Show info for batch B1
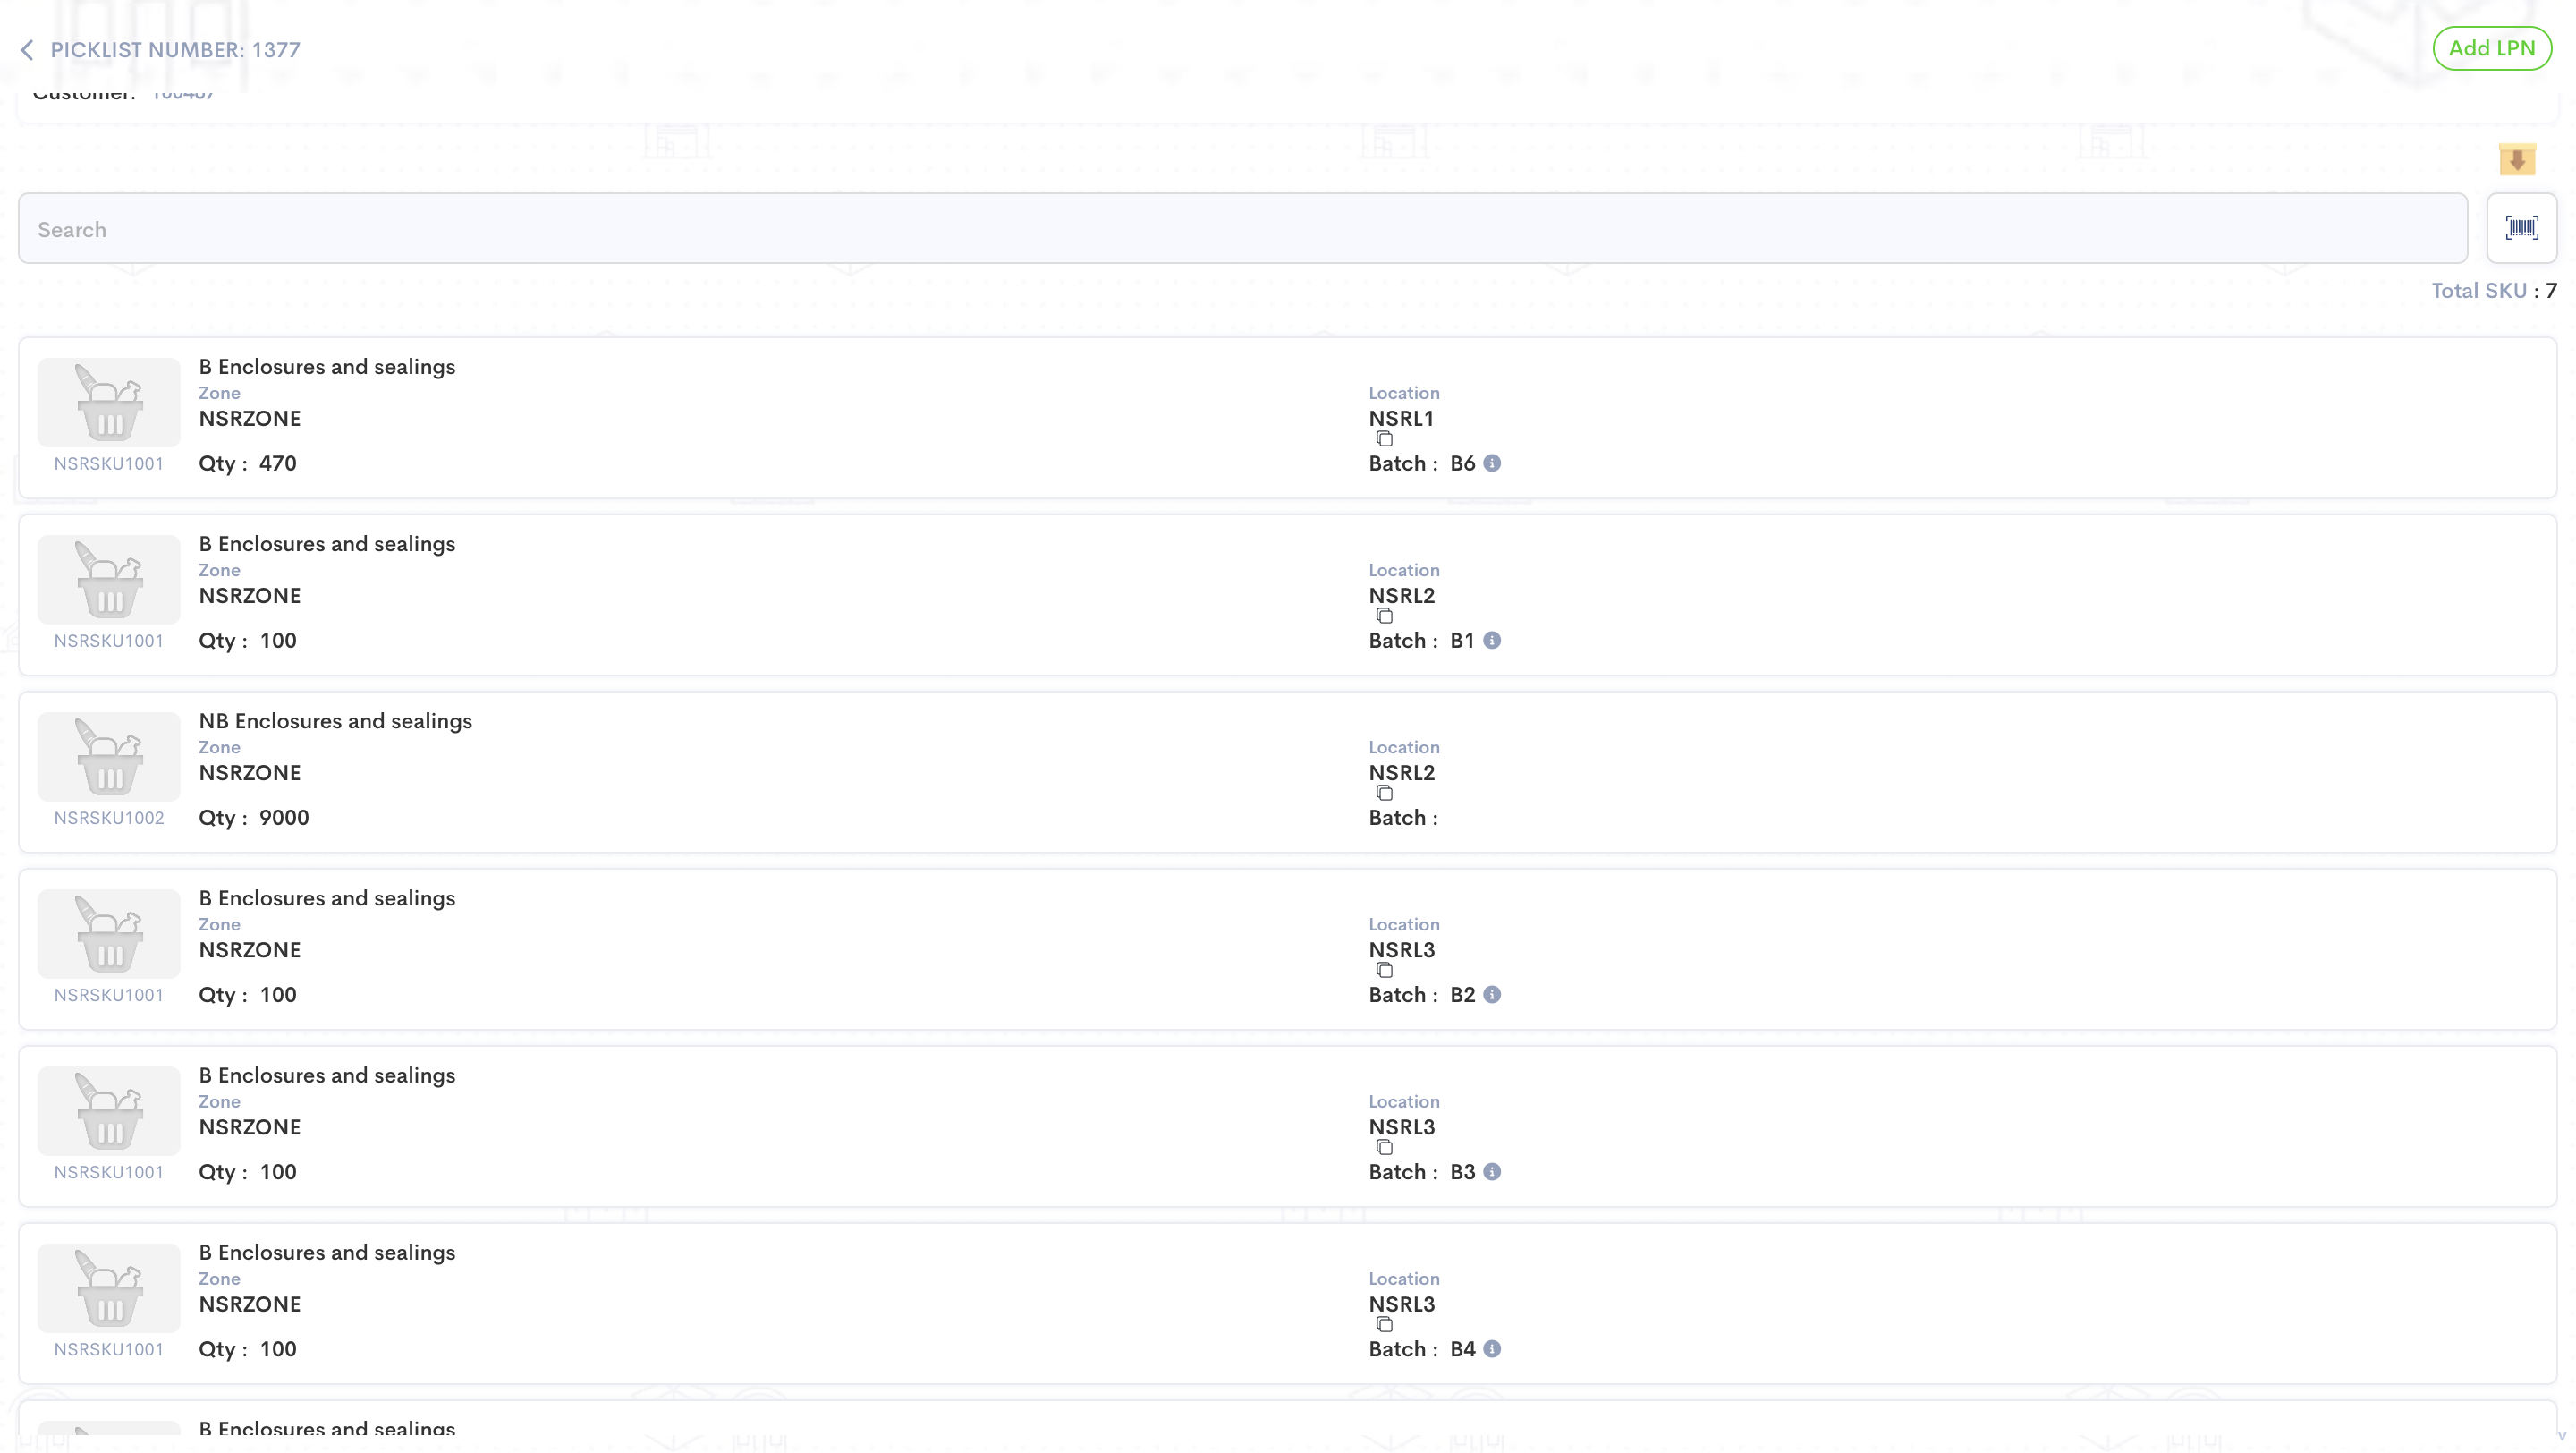The image size is (2576, 1453). (1492, 640)
